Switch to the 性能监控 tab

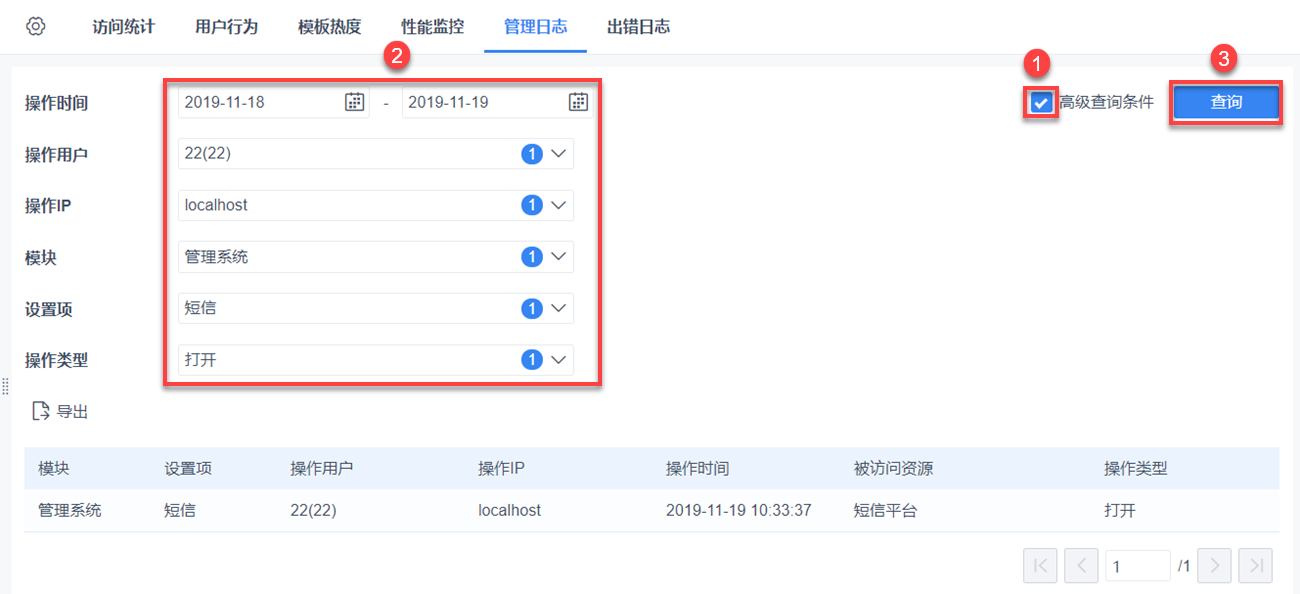click(x=433, y=27)
